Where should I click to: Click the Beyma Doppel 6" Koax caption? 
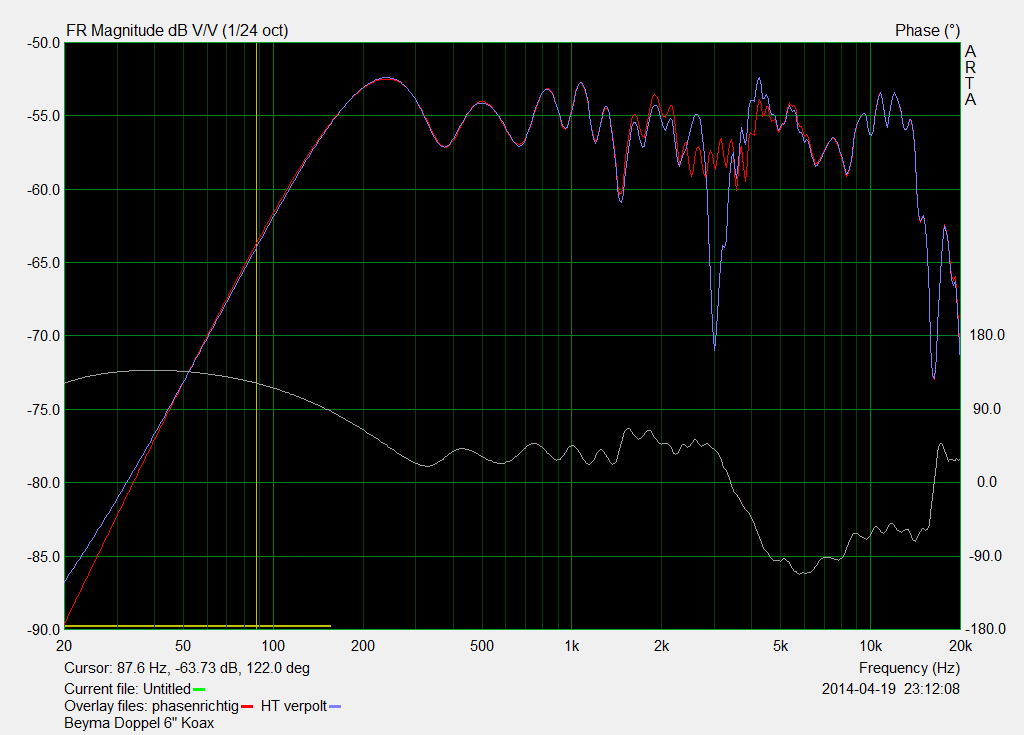tap(139, 723)
